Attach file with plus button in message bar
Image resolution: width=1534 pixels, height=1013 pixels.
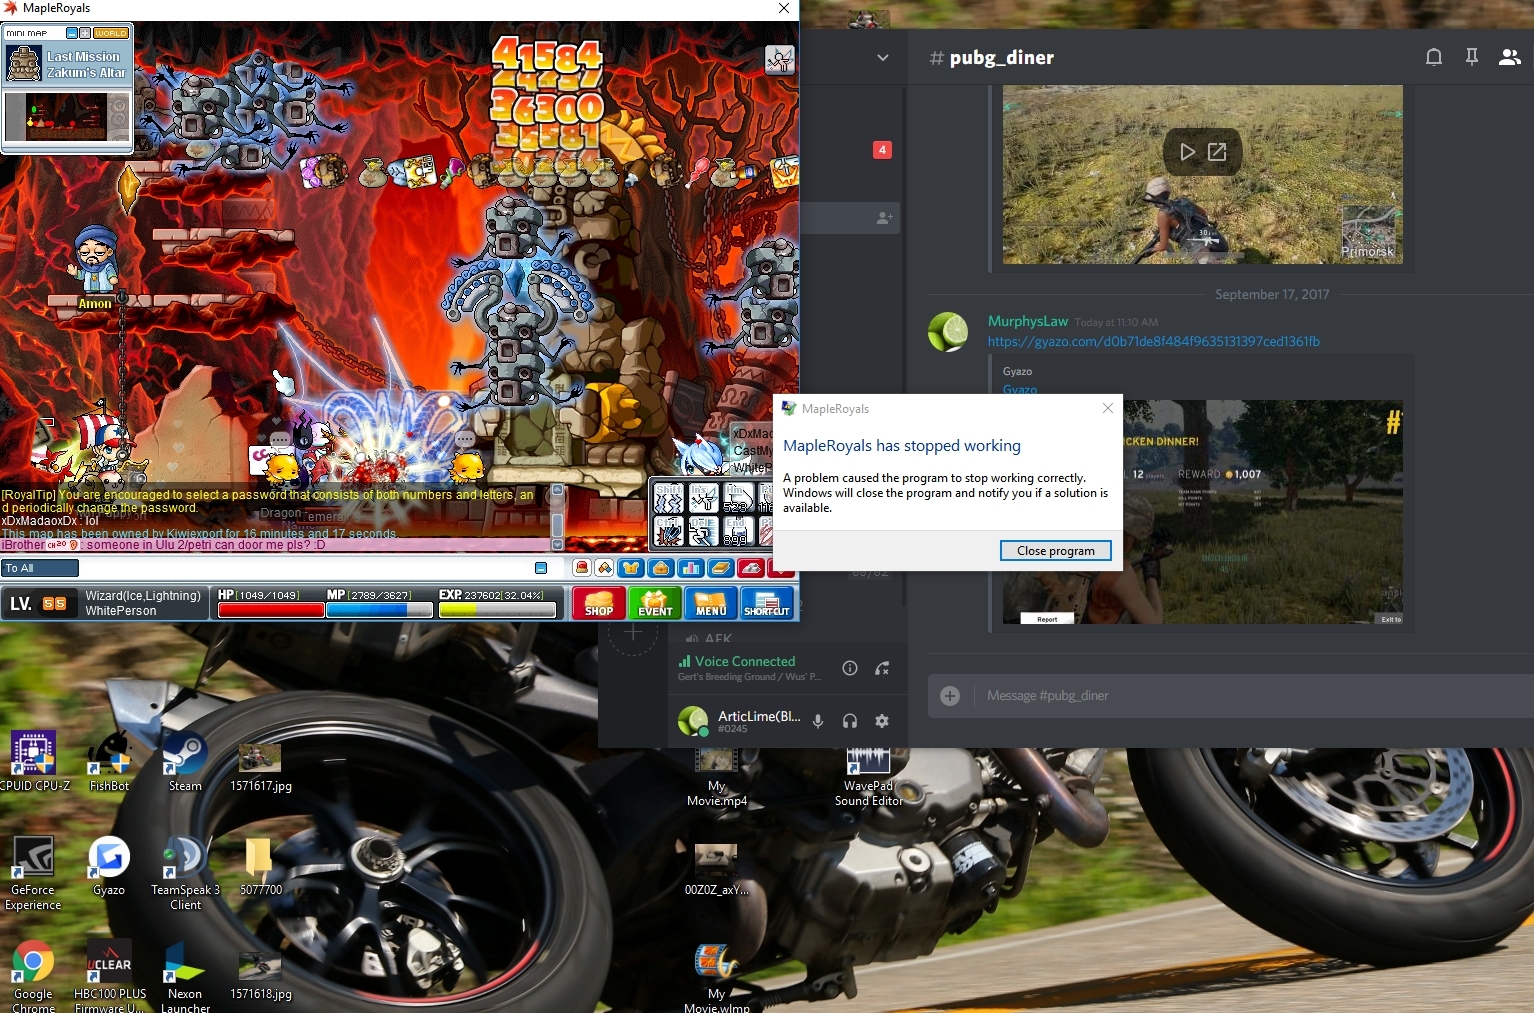click(950, 695)
